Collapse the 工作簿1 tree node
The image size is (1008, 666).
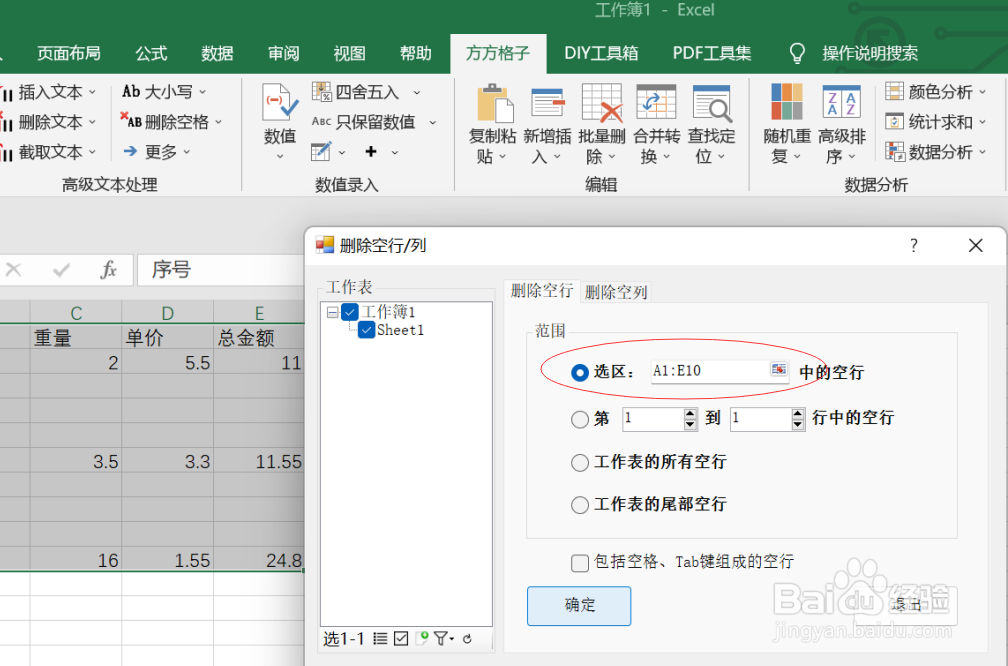click(332, 312)
